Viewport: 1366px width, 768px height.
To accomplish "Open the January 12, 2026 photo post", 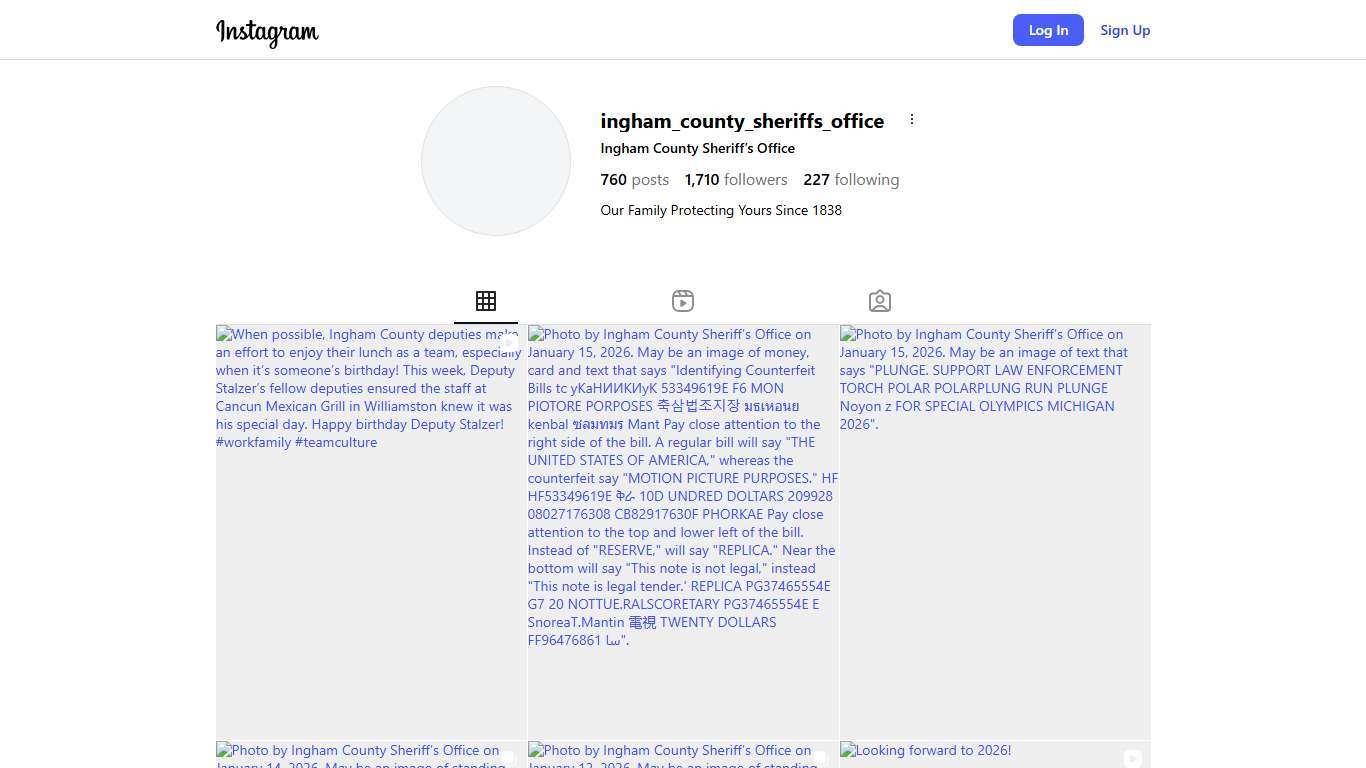I will [x=683, y=755].
